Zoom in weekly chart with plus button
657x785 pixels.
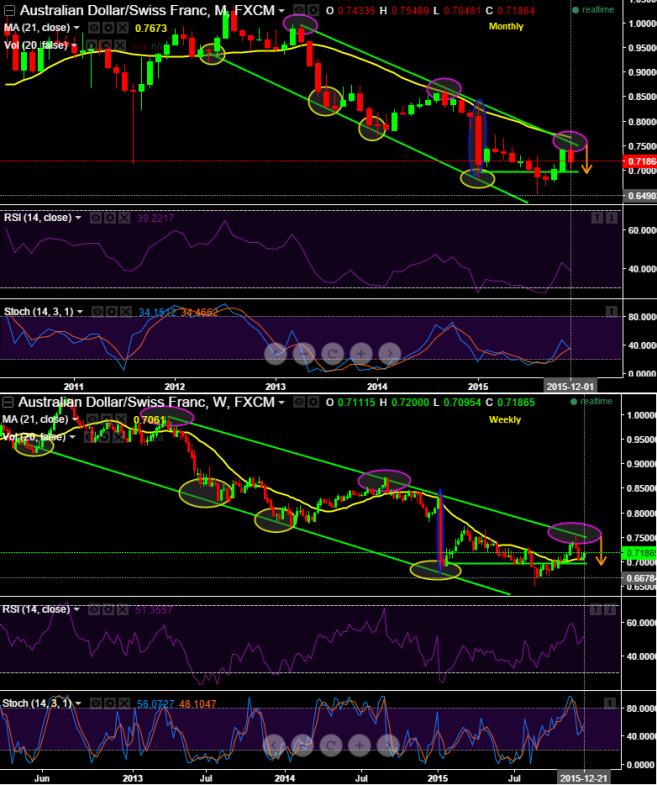[x=360, y=745]
